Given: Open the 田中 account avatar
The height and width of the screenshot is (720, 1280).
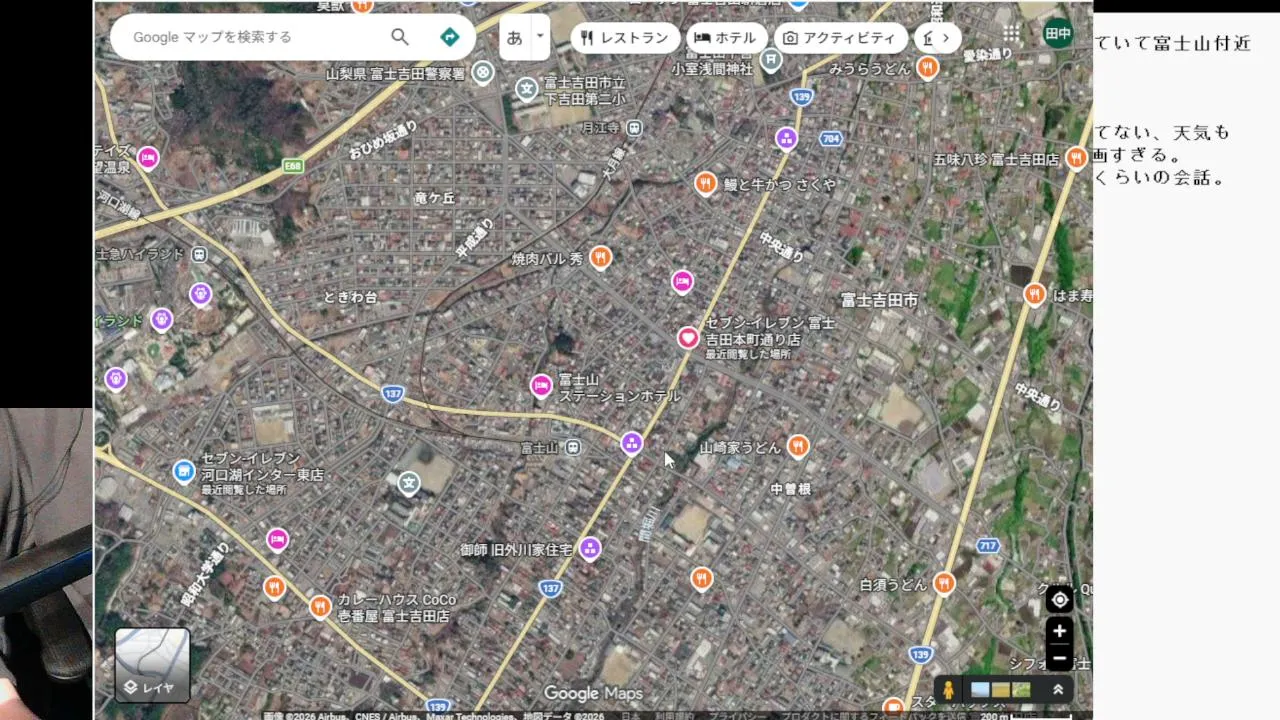Looking at the screenshot, I should tap(1058, 34).
